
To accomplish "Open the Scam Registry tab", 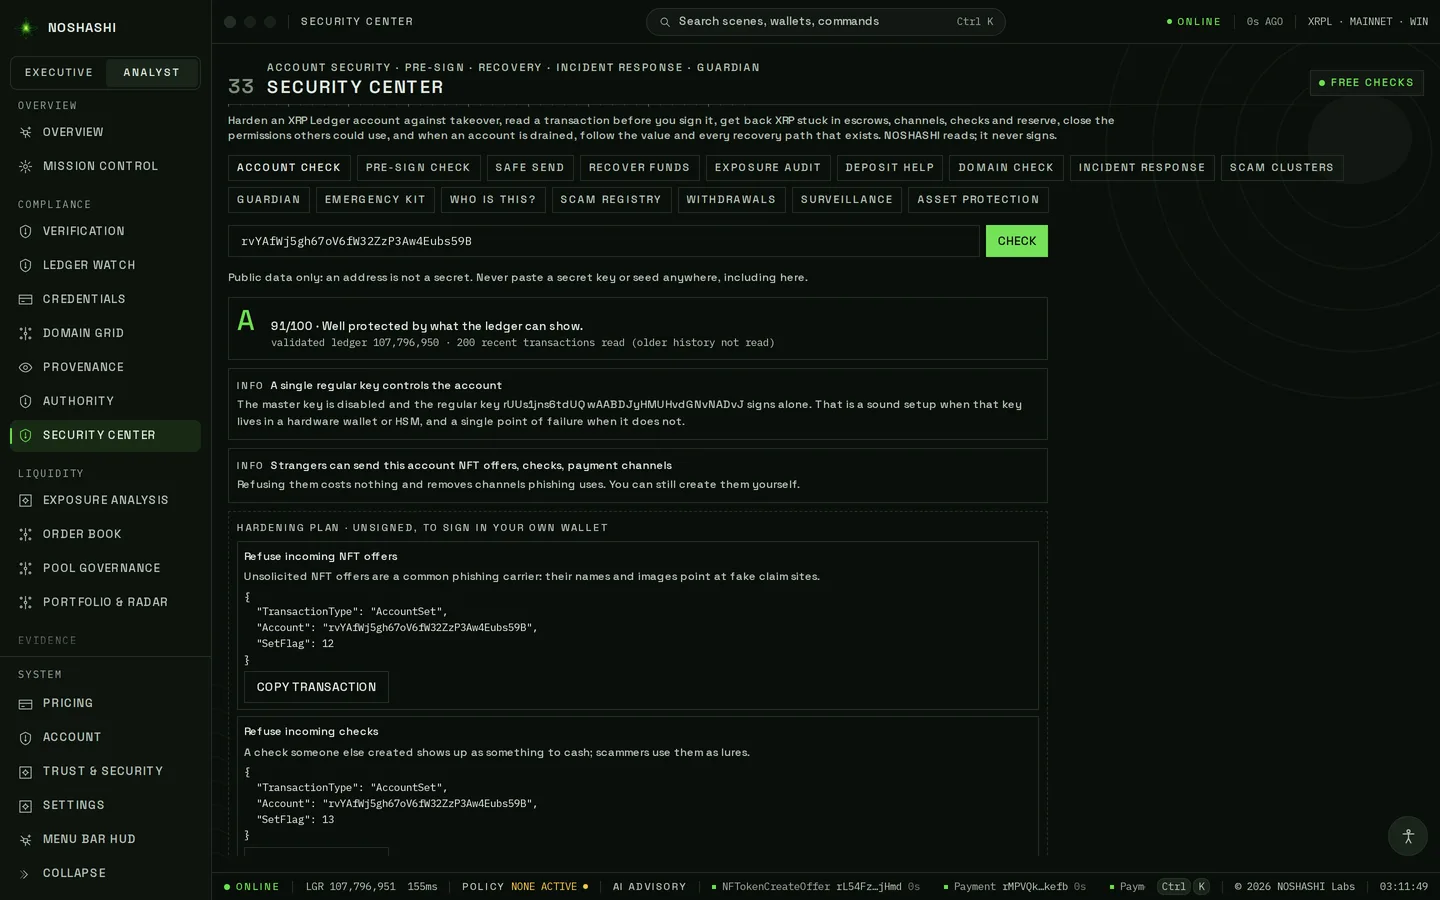I will (x=611, y=200).
